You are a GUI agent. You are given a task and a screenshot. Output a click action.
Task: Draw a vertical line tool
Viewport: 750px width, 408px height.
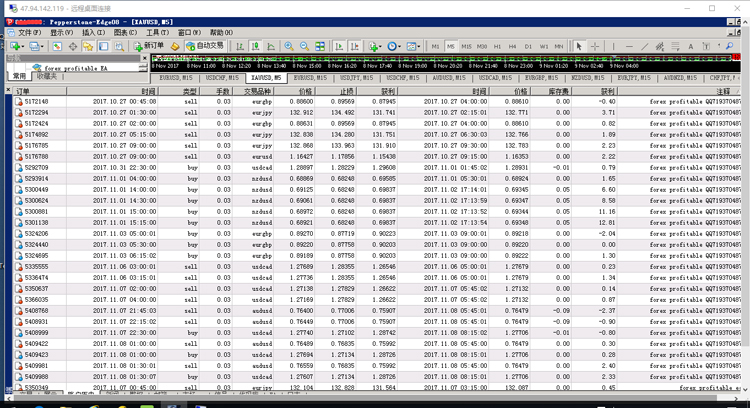point(613,46)
